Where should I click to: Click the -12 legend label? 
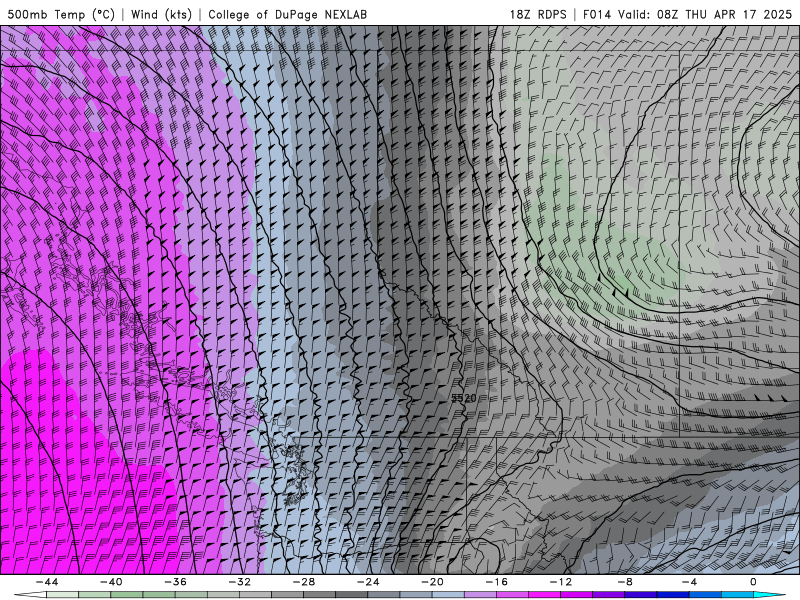(x=561, y=582)
